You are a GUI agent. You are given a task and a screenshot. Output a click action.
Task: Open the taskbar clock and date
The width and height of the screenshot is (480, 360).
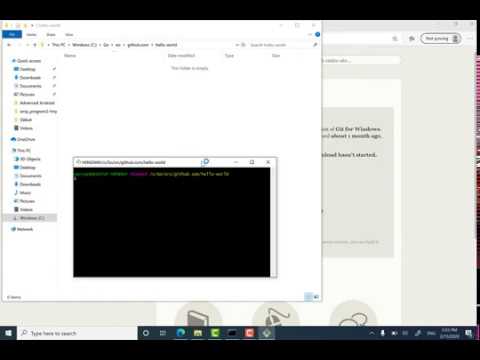449,333
